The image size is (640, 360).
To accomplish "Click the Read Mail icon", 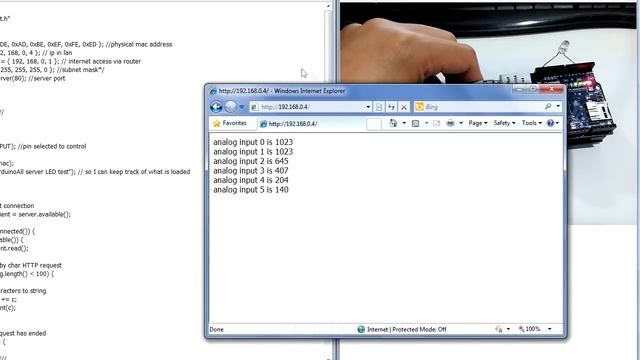I will [x=436, y=123].
